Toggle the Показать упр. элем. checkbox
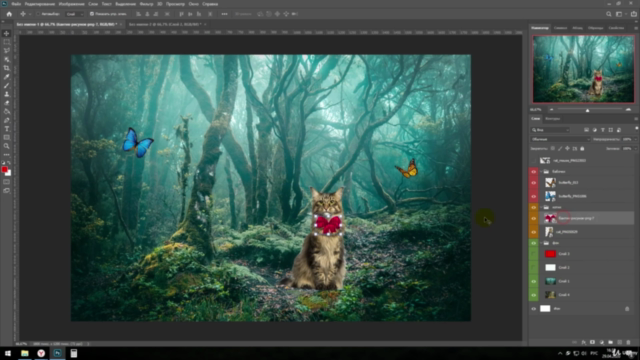Image resolution: width=640 pixels, height=360 pixels. tap(92, 14)
